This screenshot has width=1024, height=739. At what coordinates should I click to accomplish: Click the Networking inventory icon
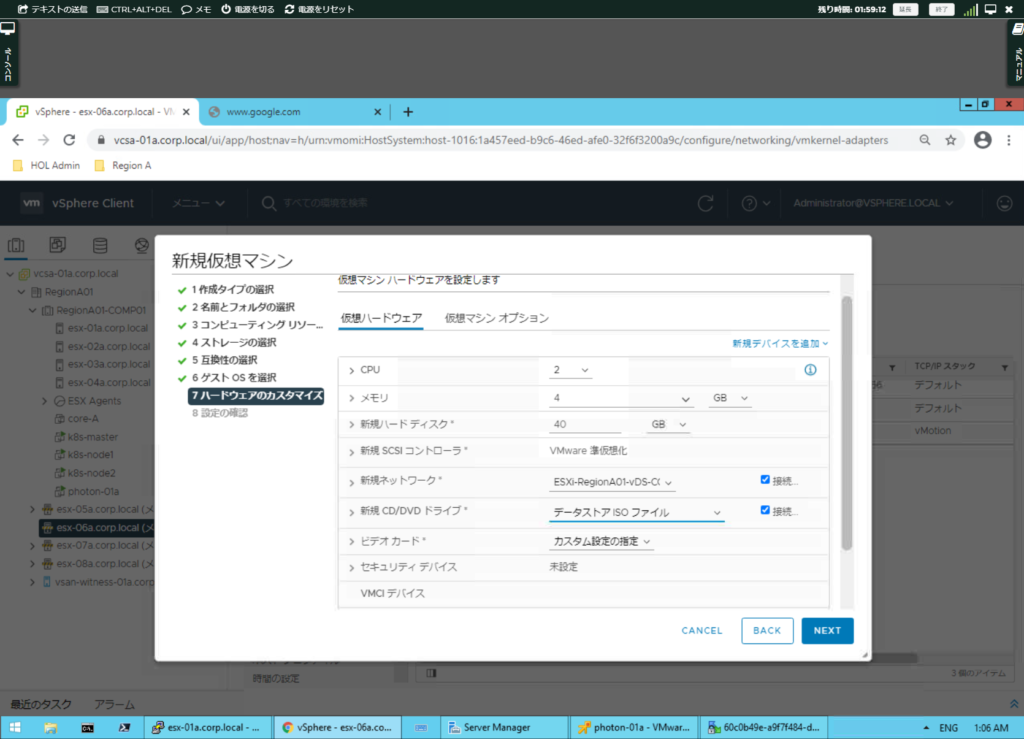tap(141, 244)
